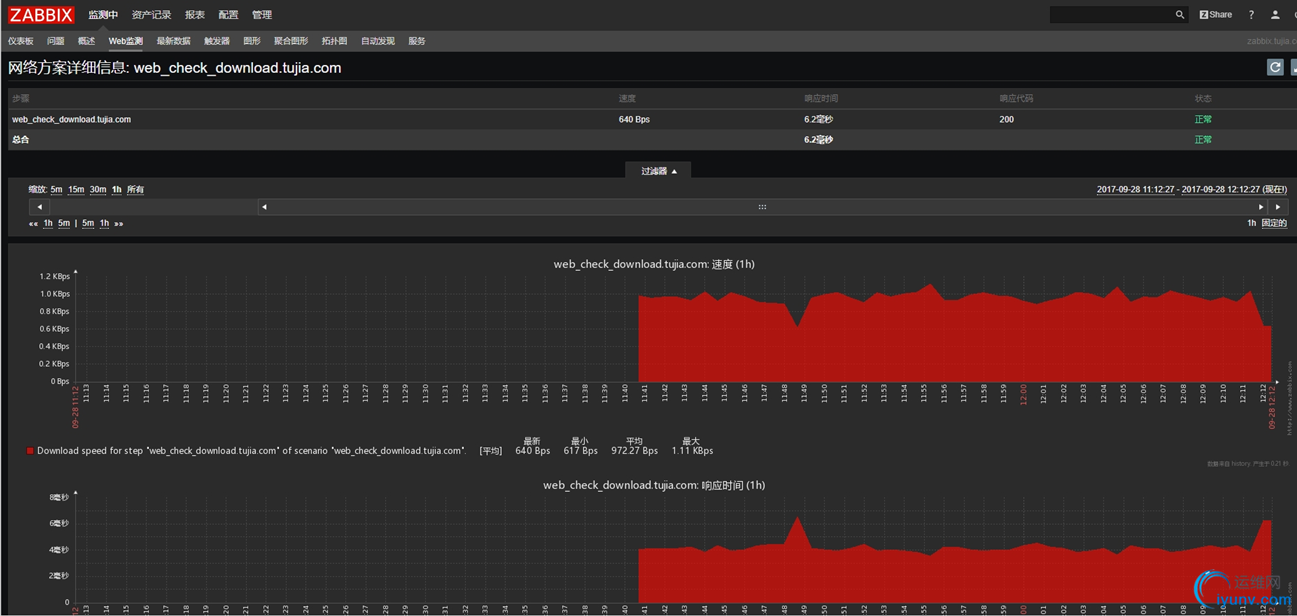
Task: Shift period forward 5m
Action: 88,224
